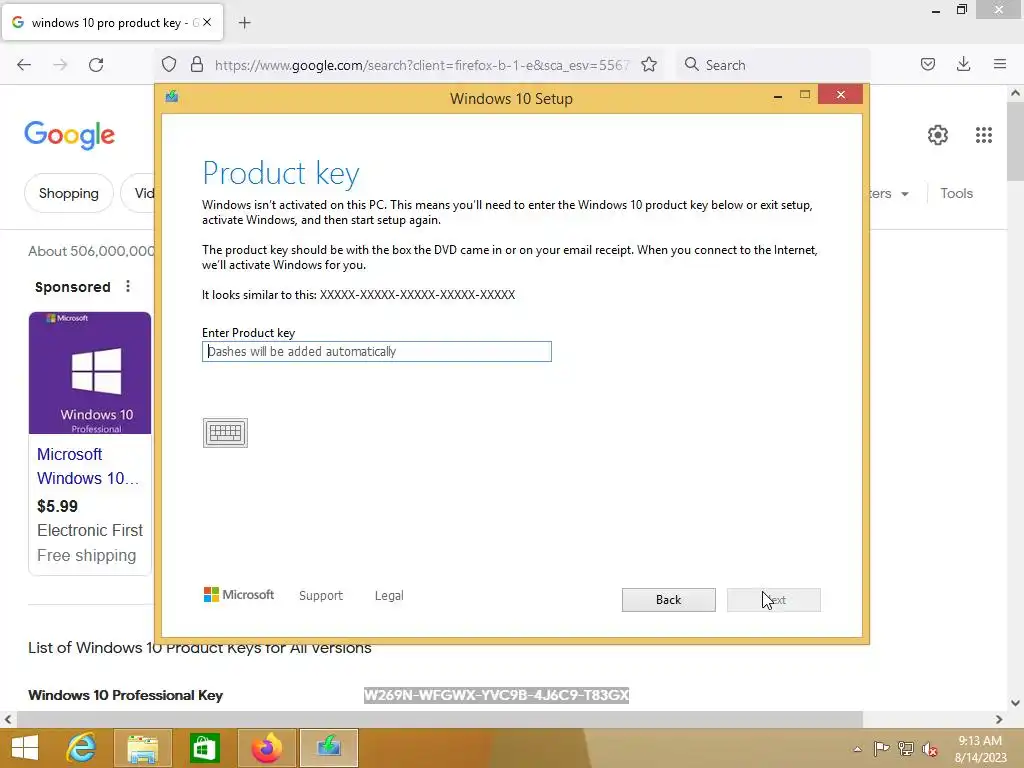This screenshot has height=768, width=1024.
Task: Click the Windows 10 Professional product image
Action: coord(89,373)
